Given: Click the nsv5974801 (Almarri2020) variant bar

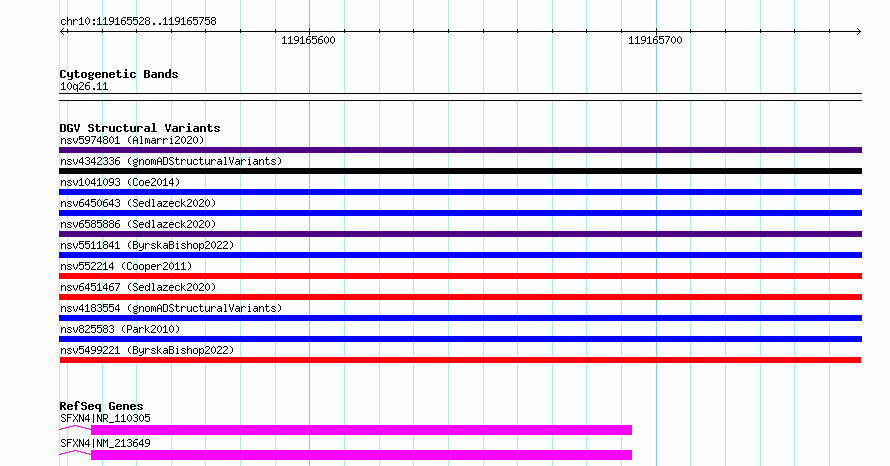Looking at the screenshot, I should (x=460, y=150).
